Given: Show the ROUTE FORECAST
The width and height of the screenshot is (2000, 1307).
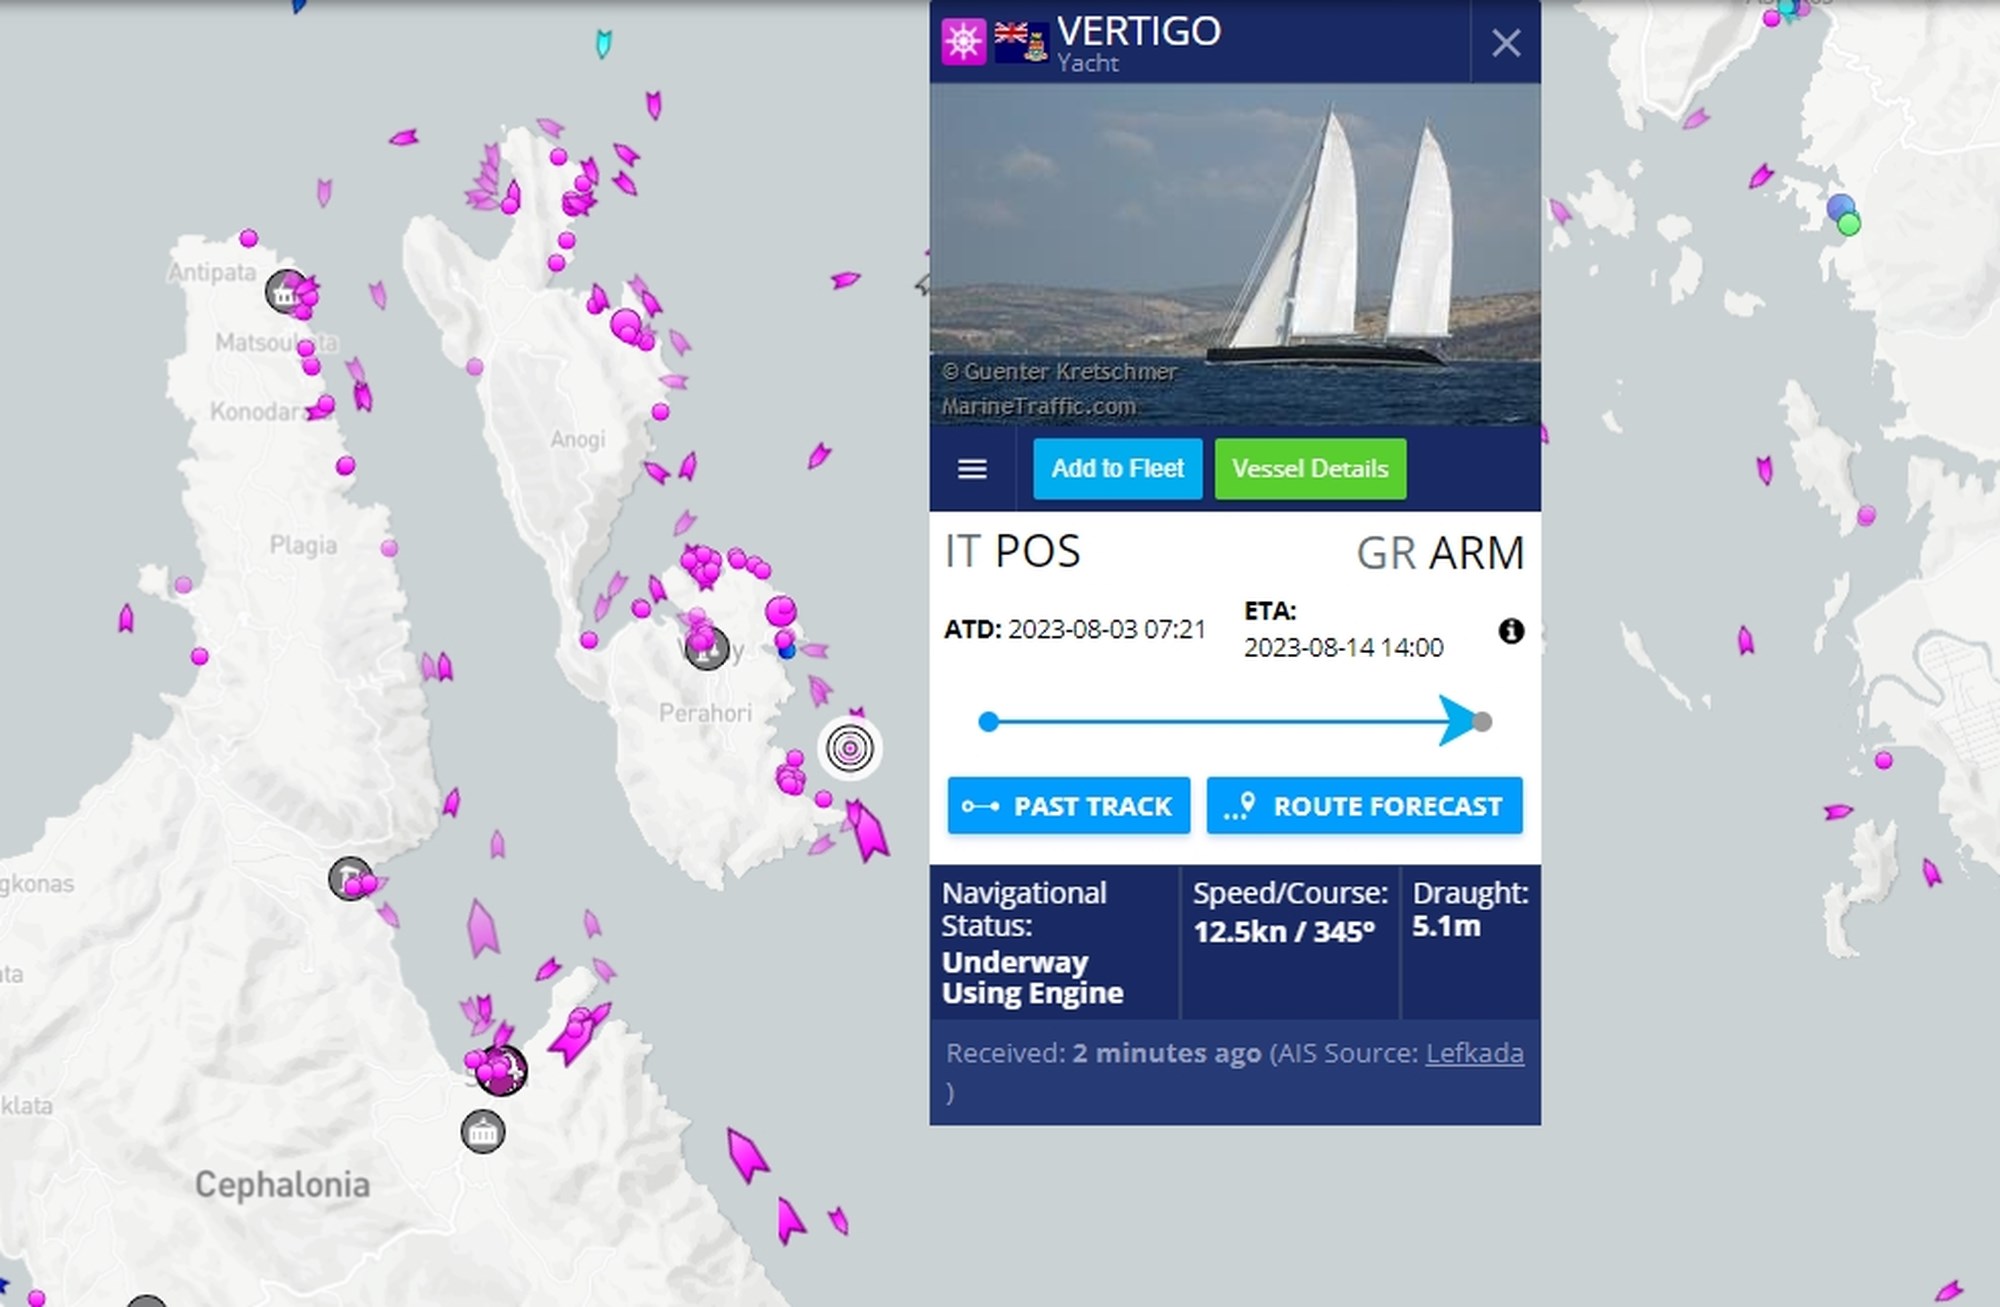Looking at the screenshot, I should coord(1364,806).
